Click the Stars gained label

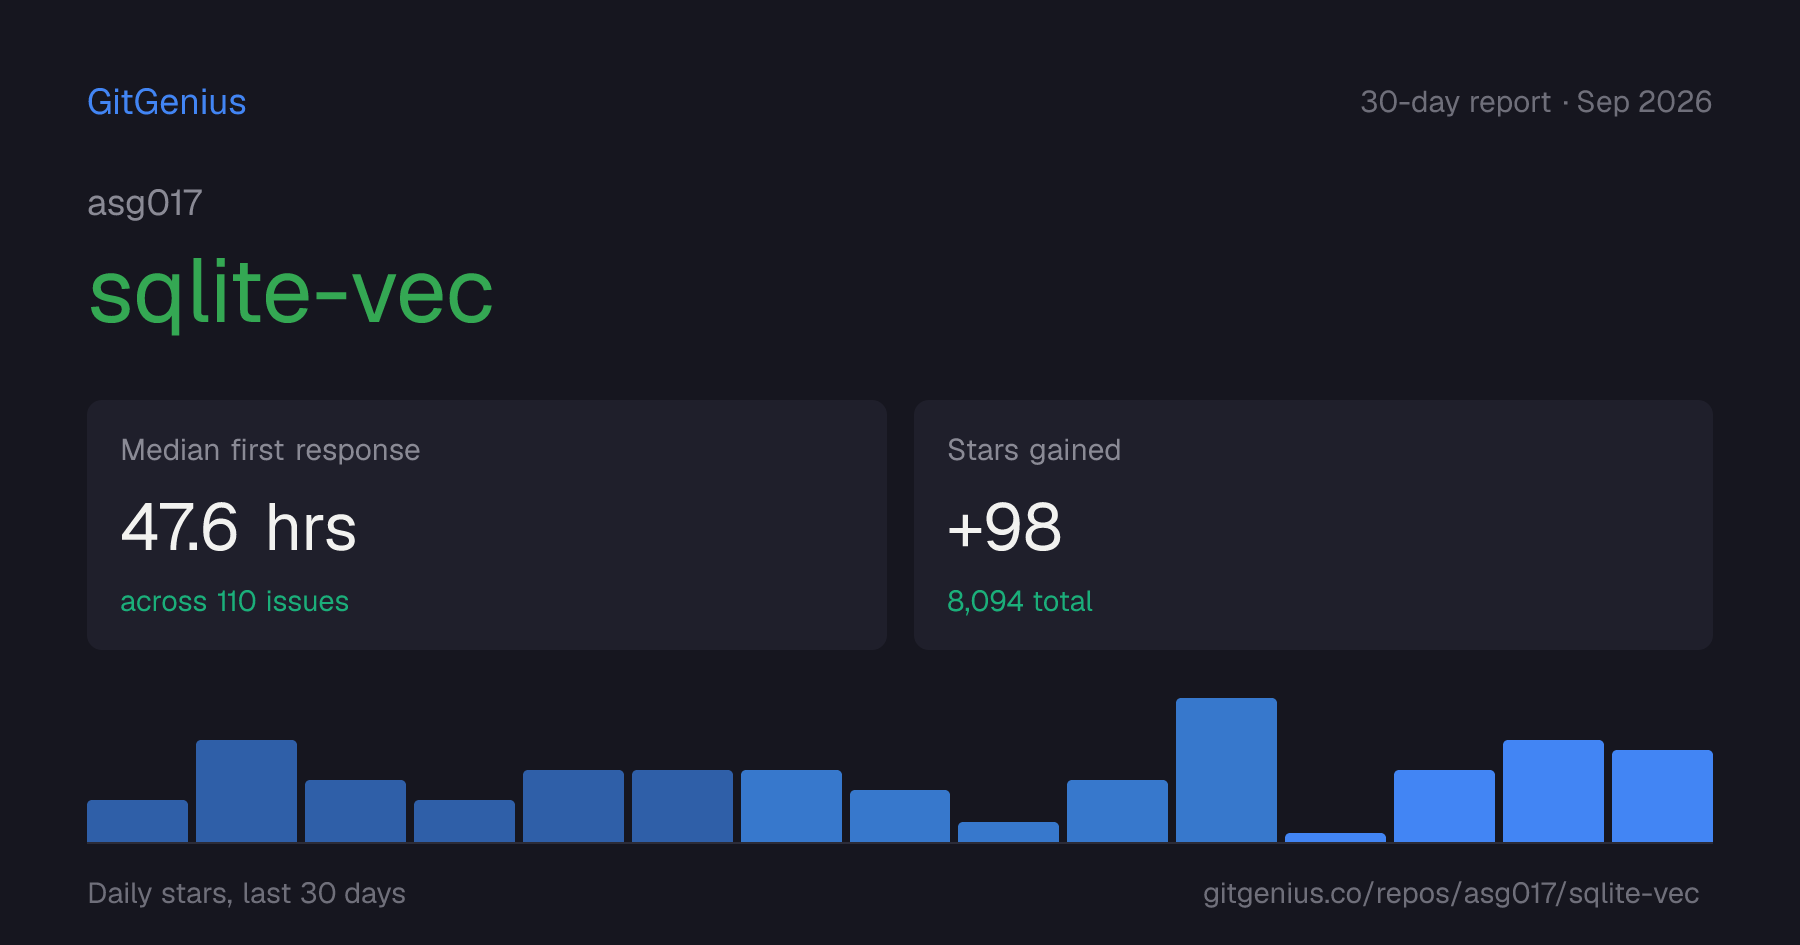point(1034,450)
